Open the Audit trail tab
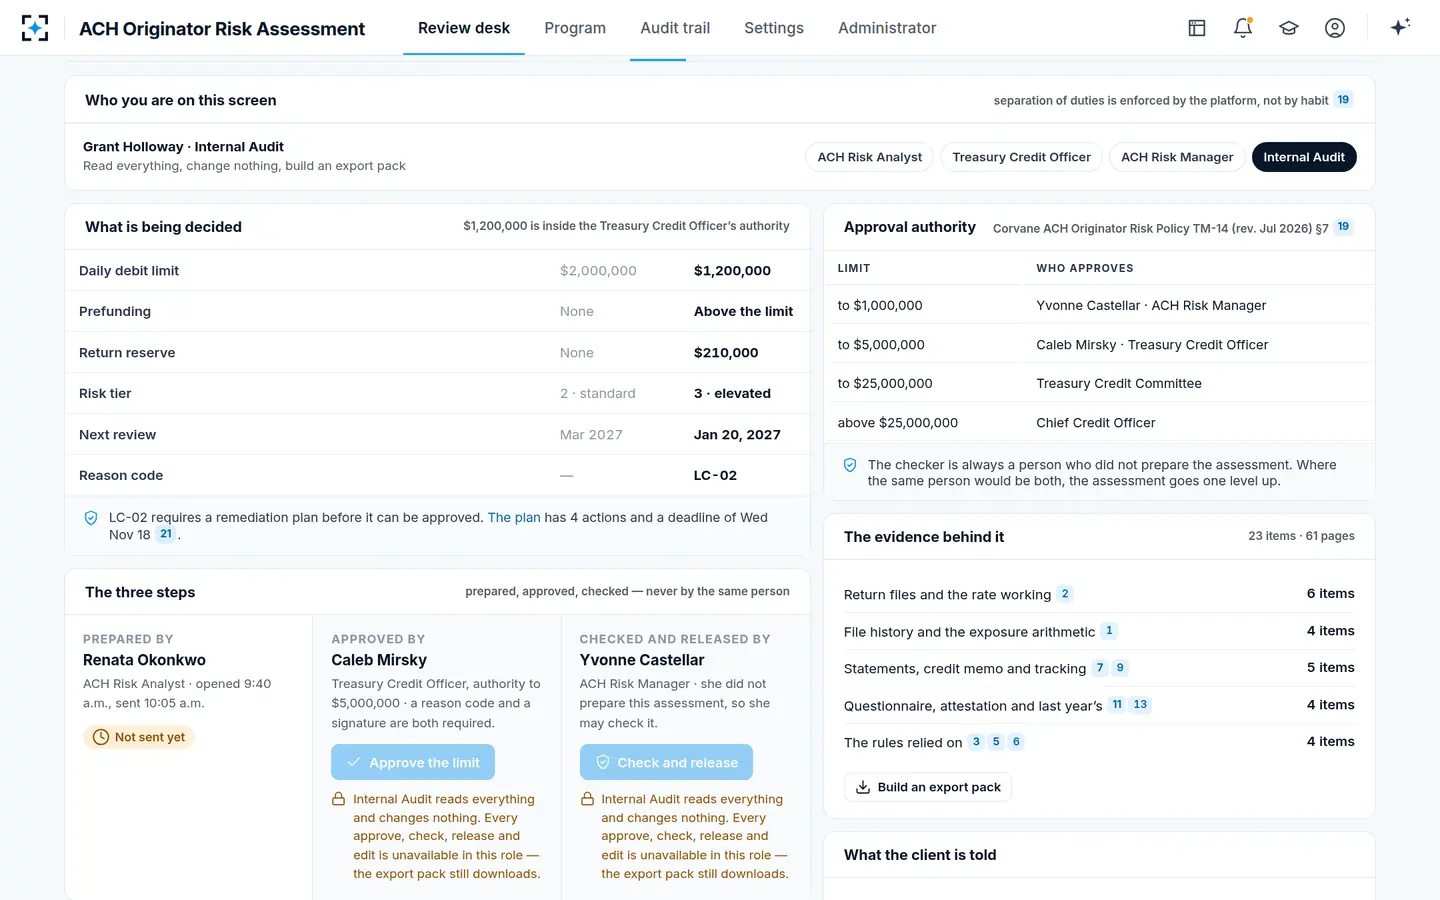Screen dimensions: 1440x900 pos(675,28)
